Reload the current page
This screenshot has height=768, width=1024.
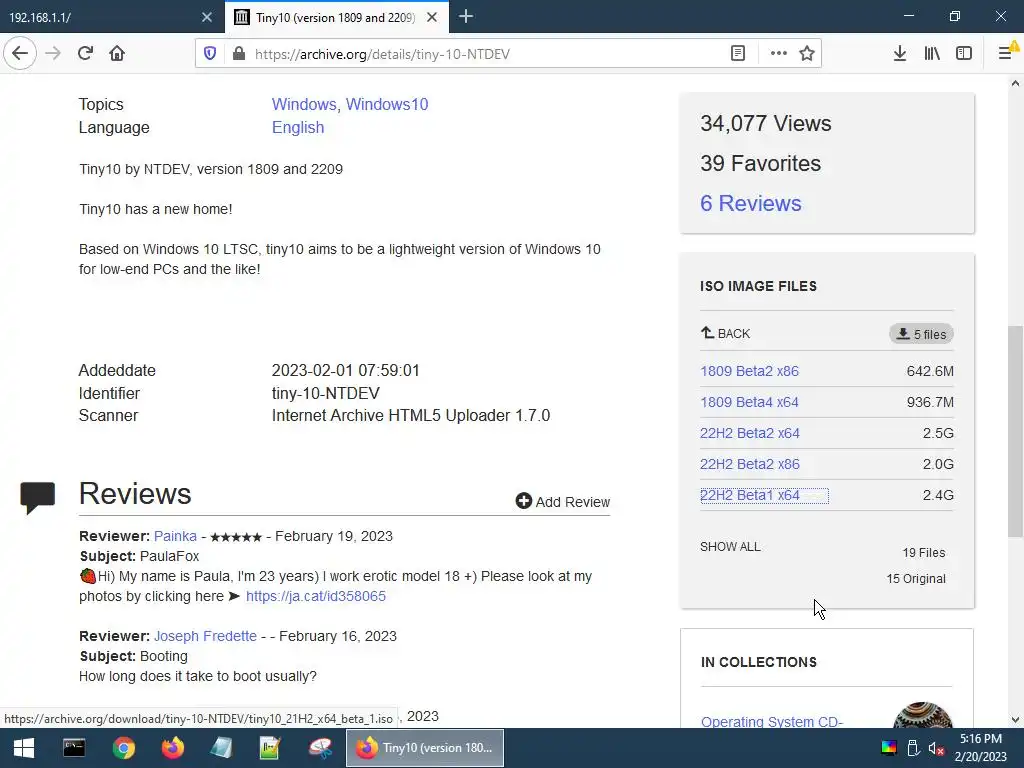(85, 53)
